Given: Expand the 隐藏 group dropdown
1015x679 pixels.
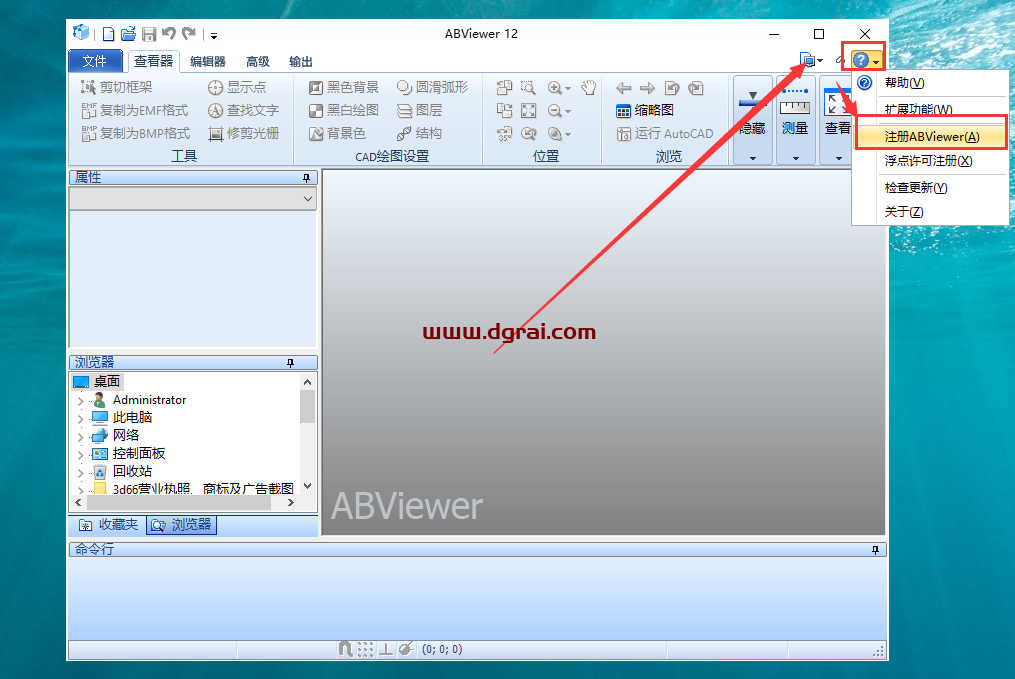Looking at the screenshot, I should pos(752,158).
